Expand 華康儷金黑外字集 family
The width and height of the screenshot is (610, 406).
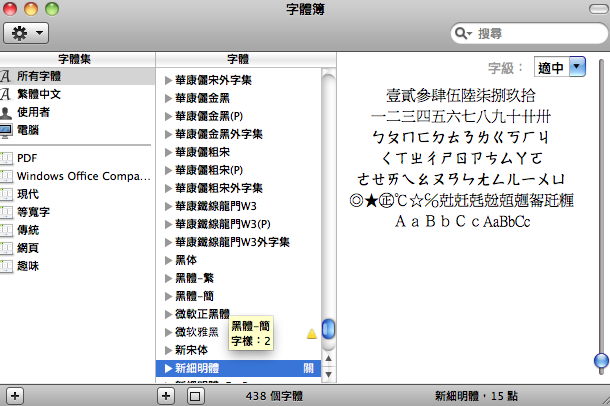[x=168, y=135]
